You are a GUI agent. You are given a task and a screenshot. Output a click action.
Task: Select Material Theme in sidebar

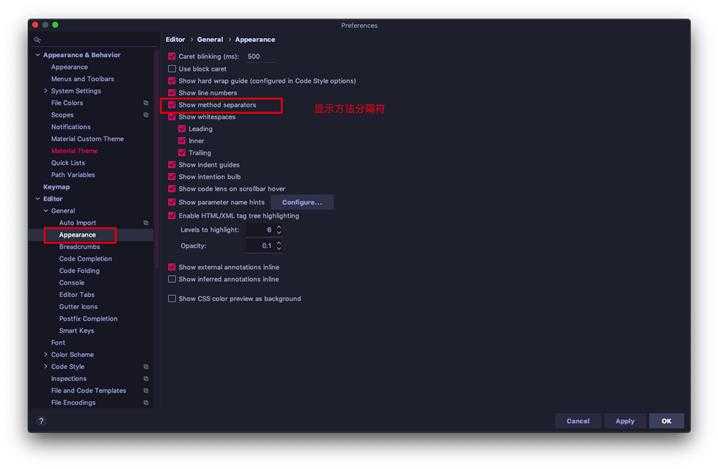74,151
